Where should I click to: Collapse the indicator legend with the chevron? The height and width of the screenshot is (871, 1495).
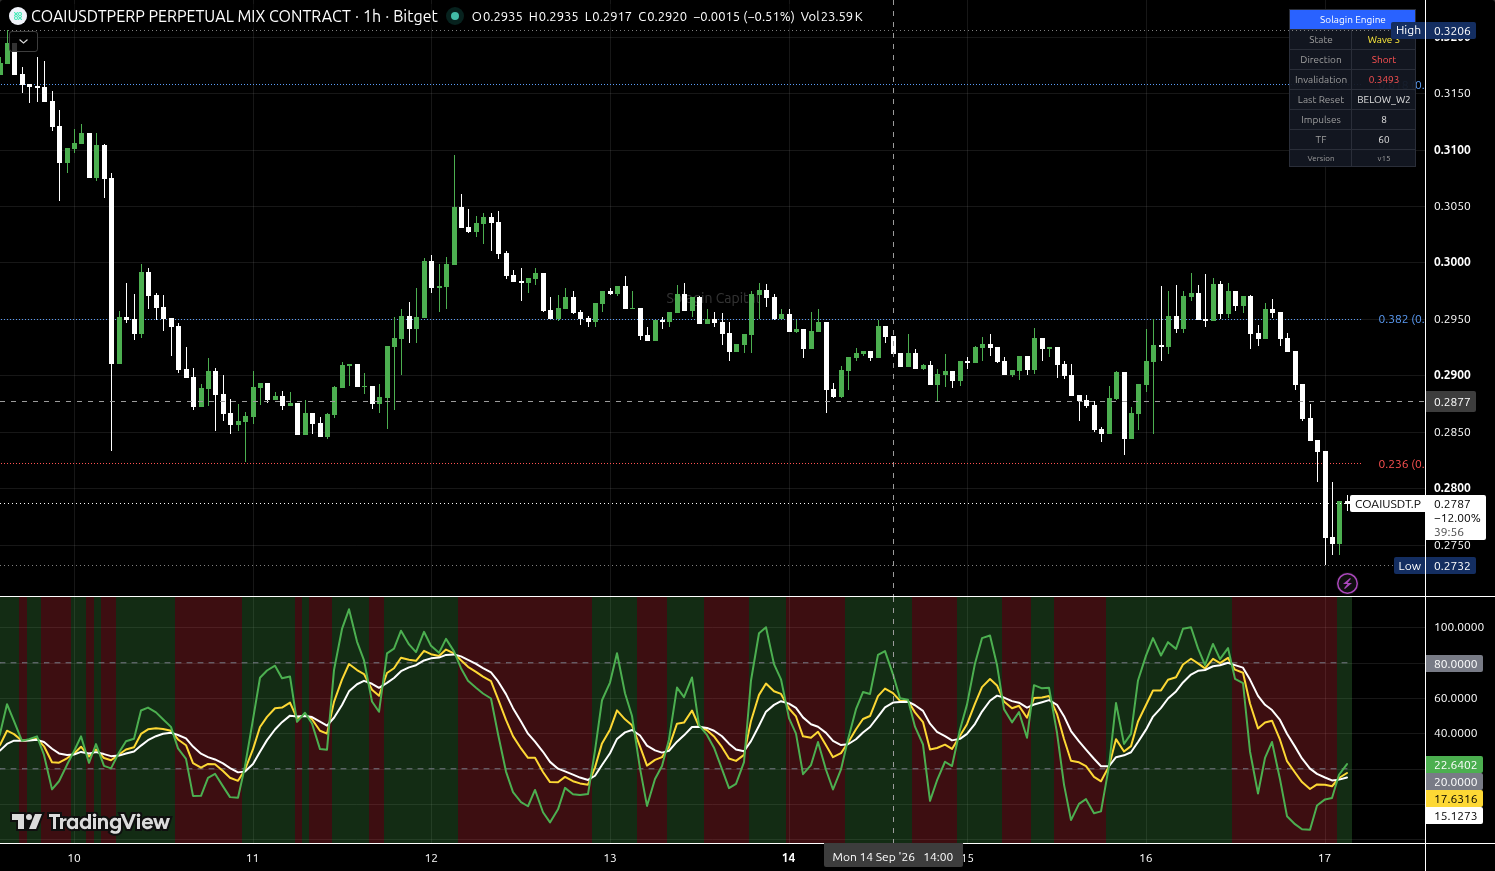click(23, 41)
